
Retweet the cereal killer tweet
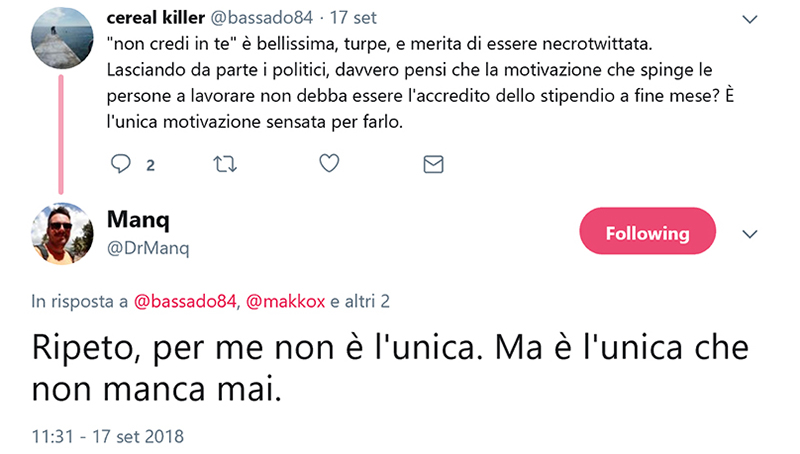225,164
